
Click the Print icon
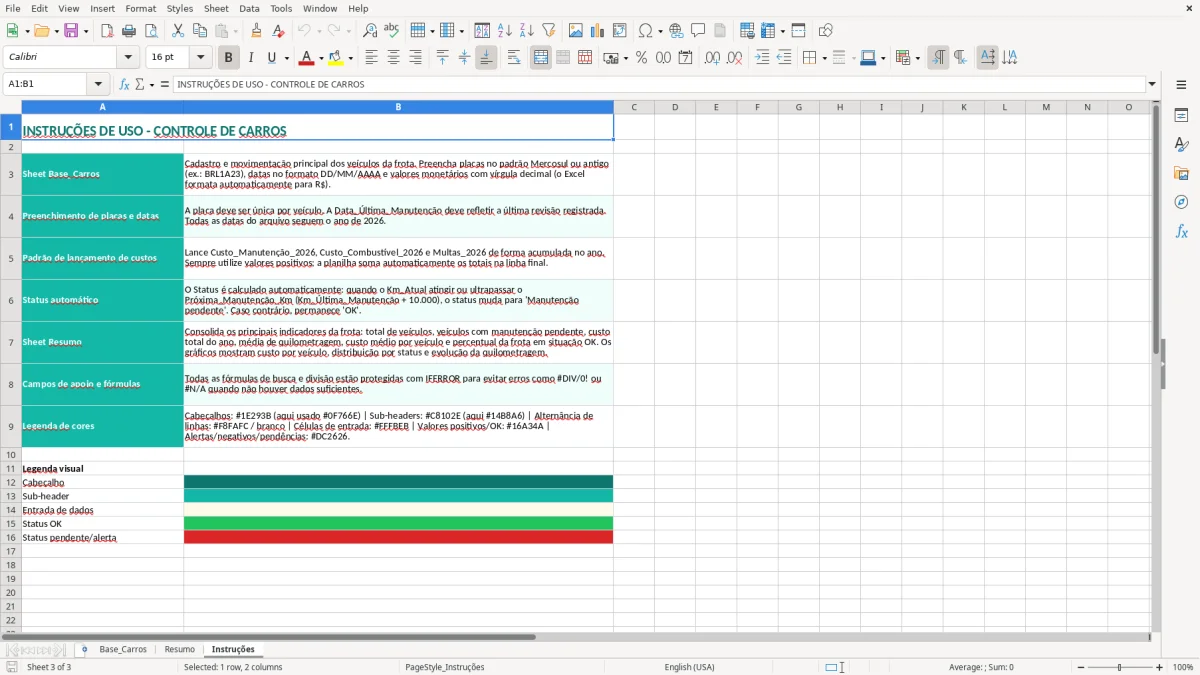coord(129,31)
